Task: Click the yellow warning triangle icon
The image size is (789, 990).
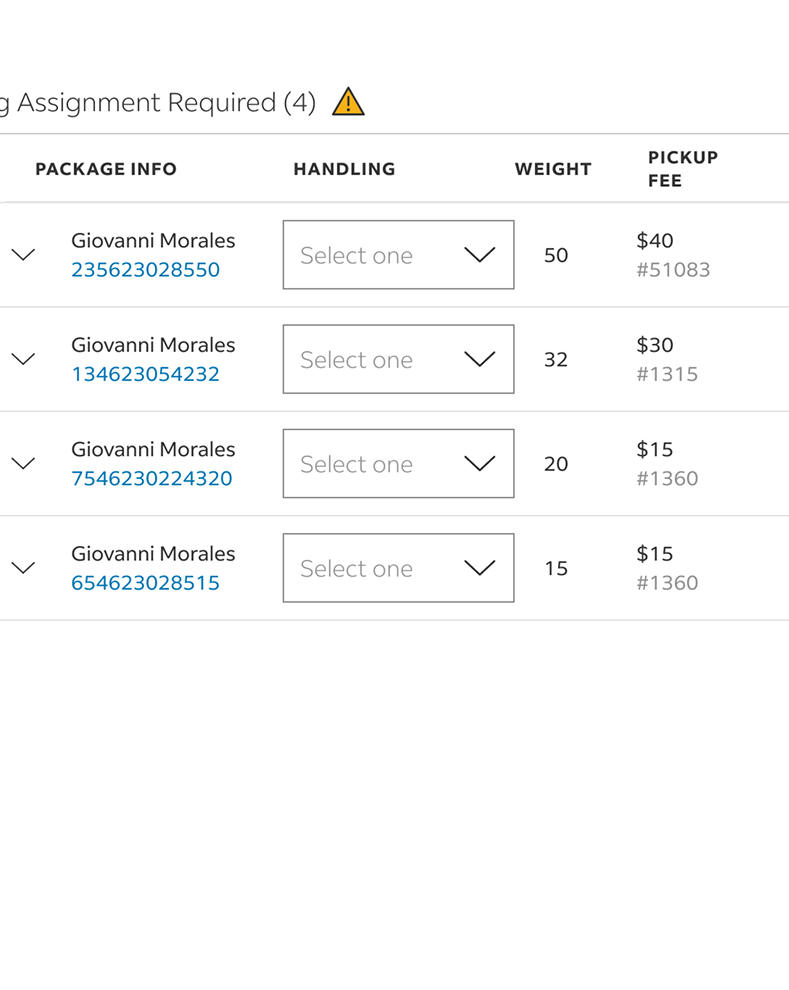Action: tap(348, 102)
